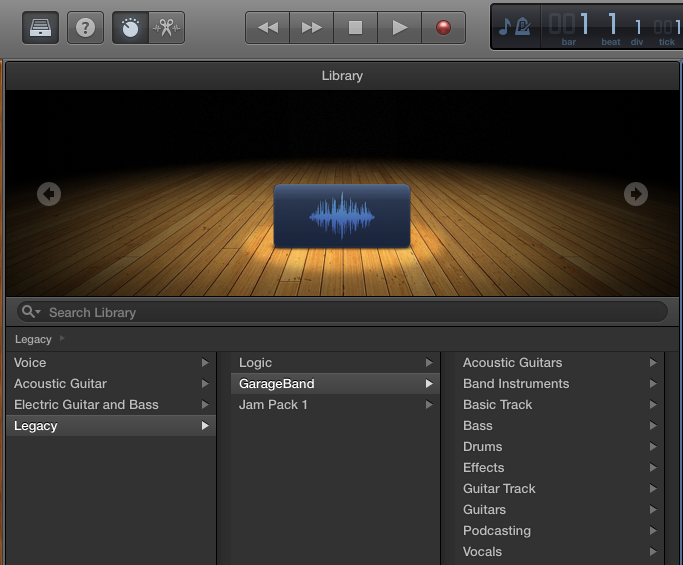Open the Drums subfolder
Image resolution: width=683 pixels, height=565 pixels.
[559, 447]
